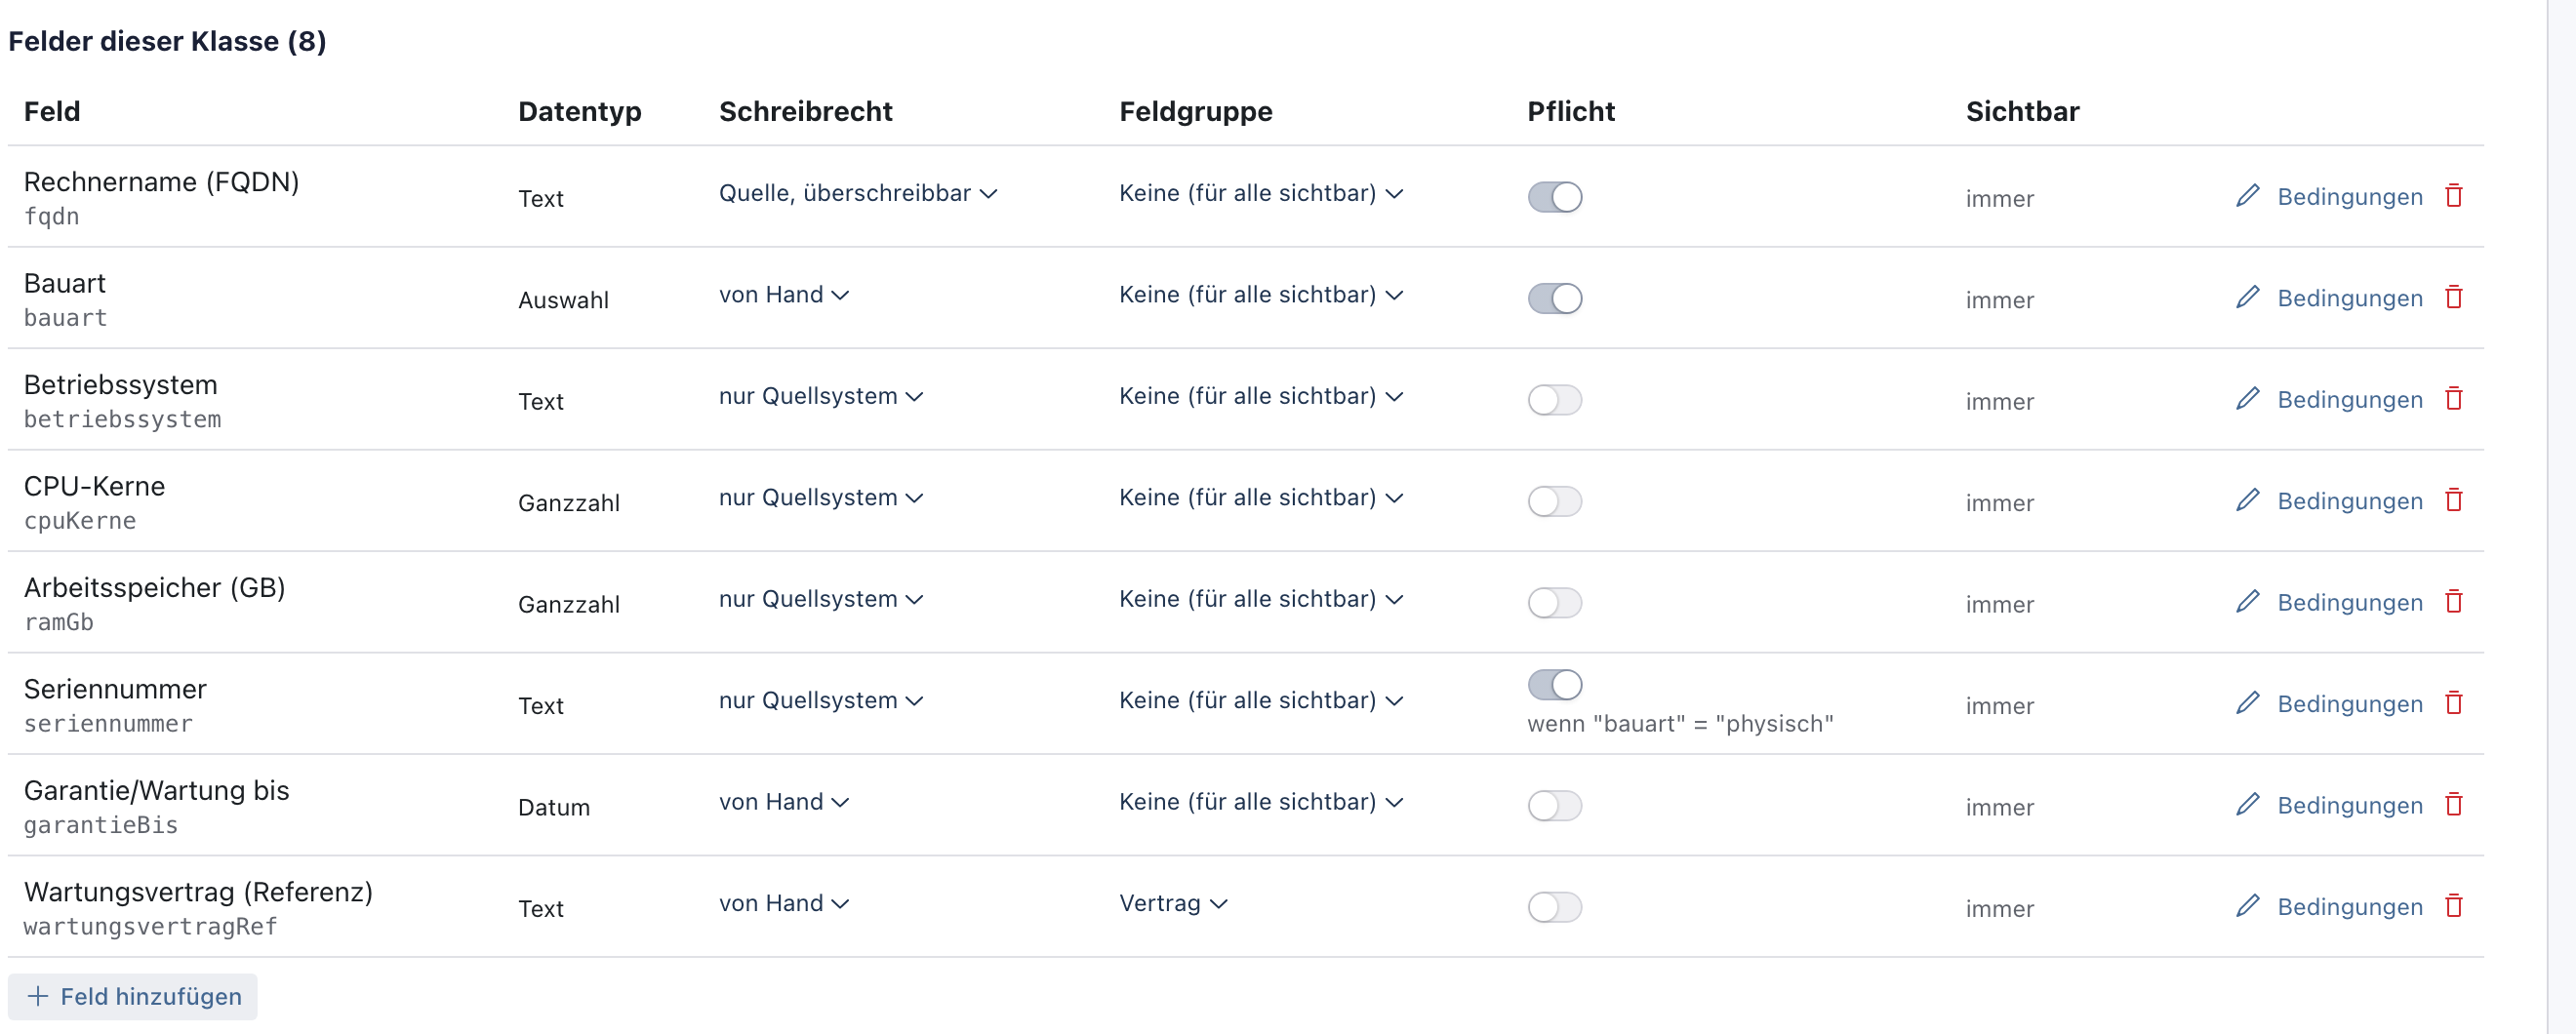Click pencil icon in Wartungsvertrag (Referenz) row
Image resolution: width=2576 pixels, height=1034 pixels.
click(2247, 906)
